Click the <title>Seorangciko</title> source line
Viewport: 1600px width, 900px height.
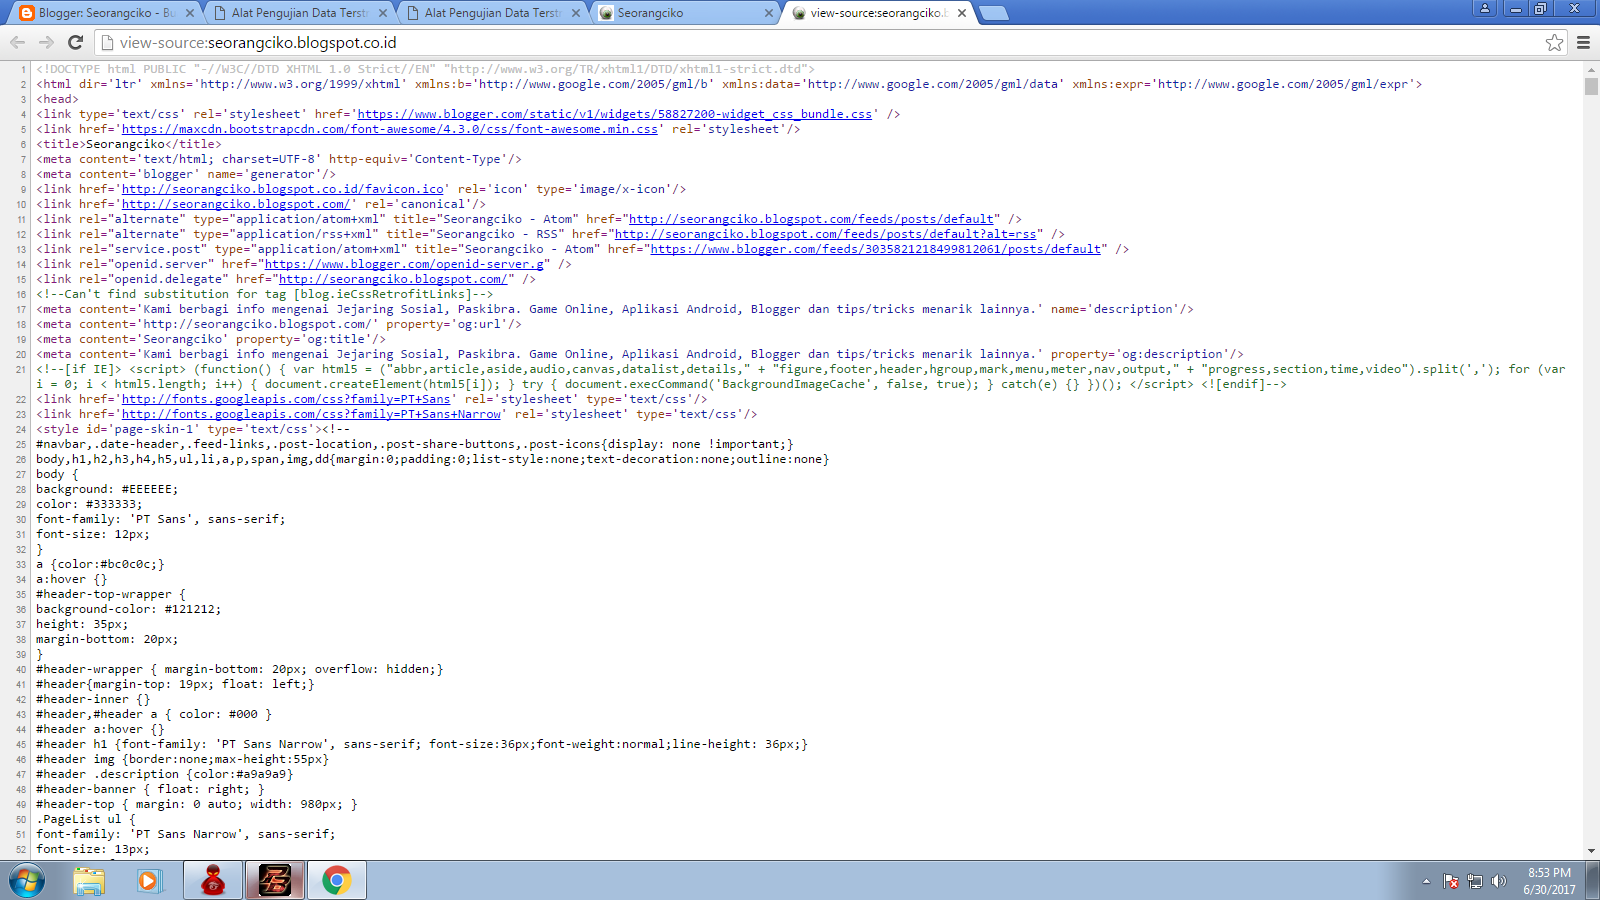129,144
